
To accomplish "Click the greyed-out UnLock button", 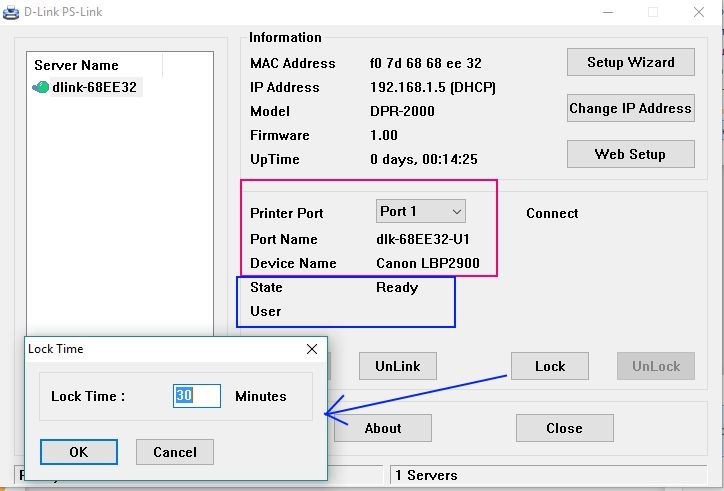I will 656,366.
